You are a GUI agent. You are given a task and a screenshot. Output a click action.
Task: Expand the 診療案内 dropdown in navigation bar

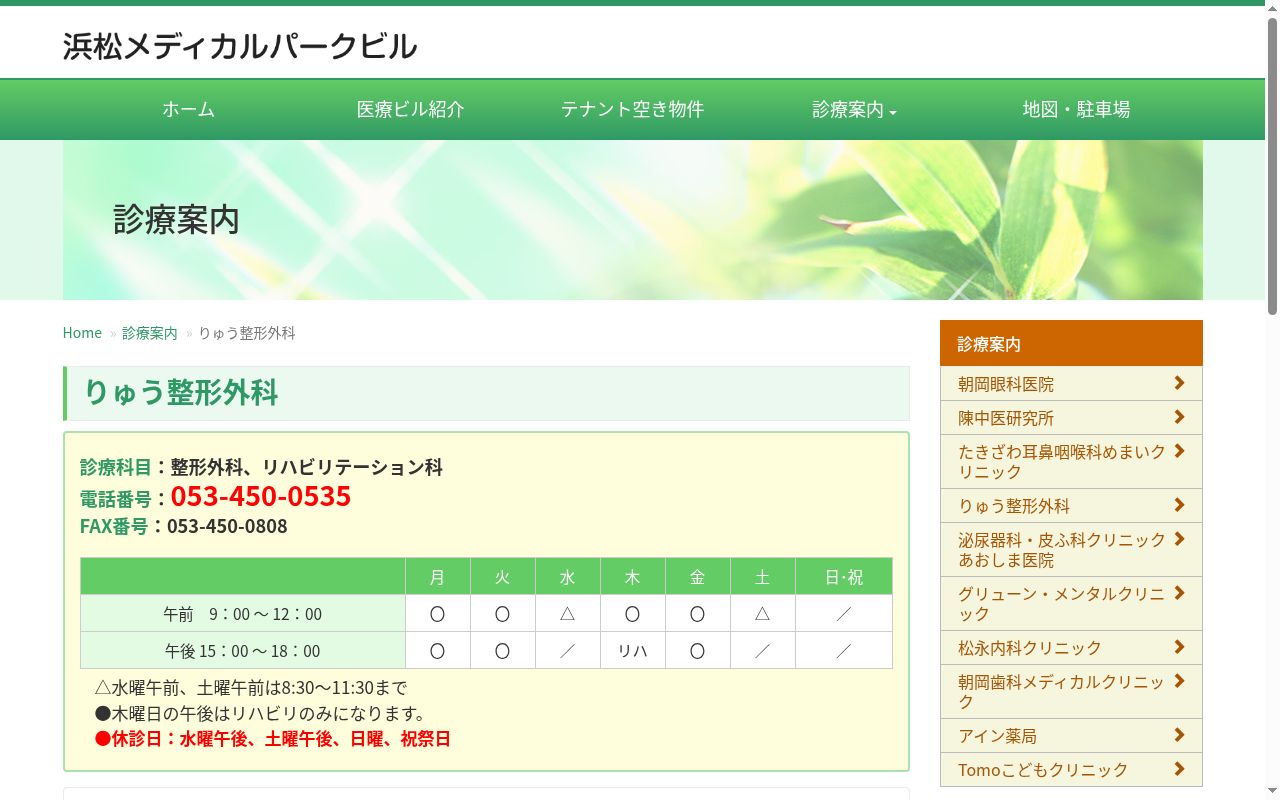pos(854,110)
